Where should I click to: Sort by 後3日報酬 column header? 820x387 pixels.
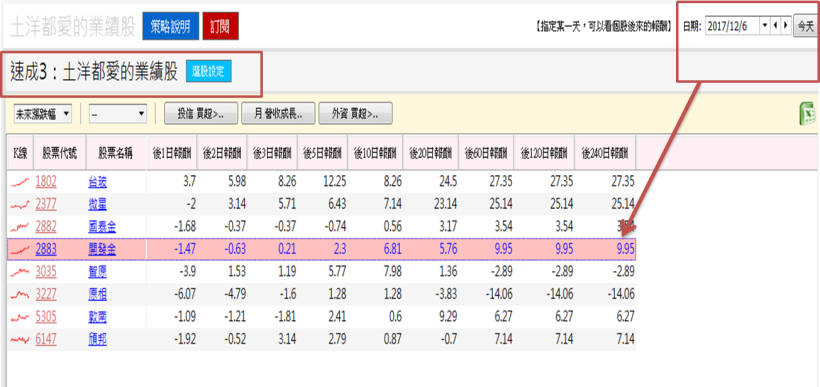272,153
